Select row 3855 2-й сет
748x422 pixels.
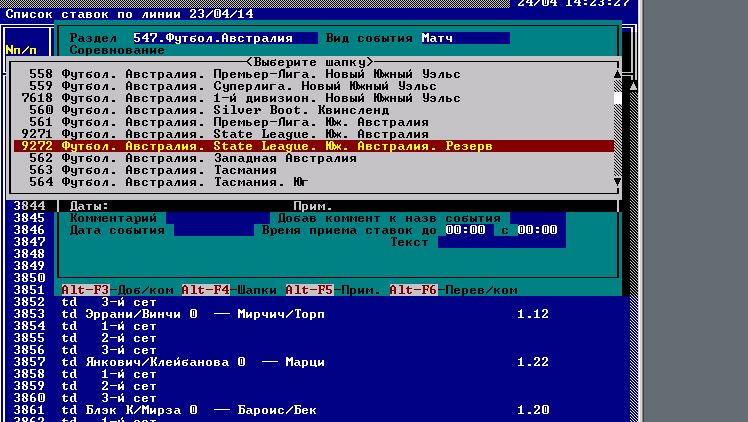[317, 338]
